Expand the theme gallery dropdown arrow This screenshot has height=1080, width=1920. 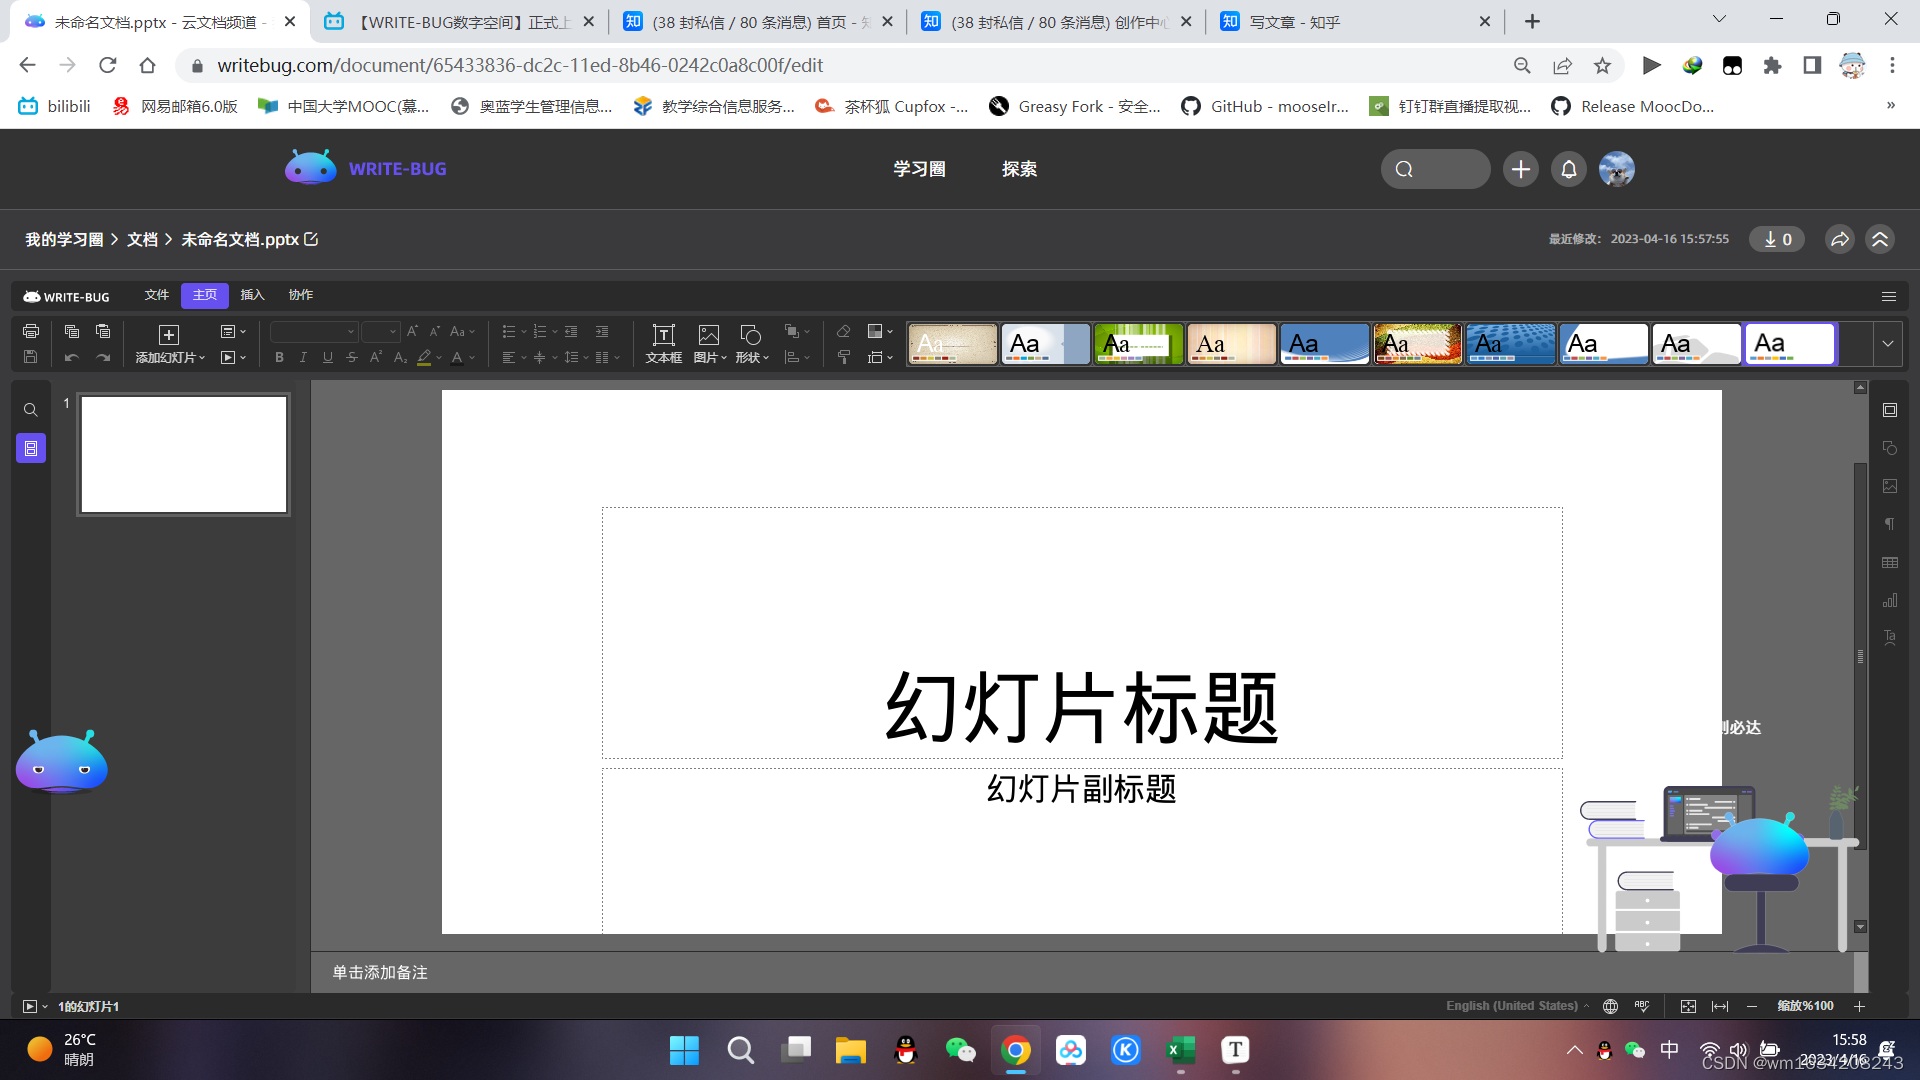(1887, 343)
